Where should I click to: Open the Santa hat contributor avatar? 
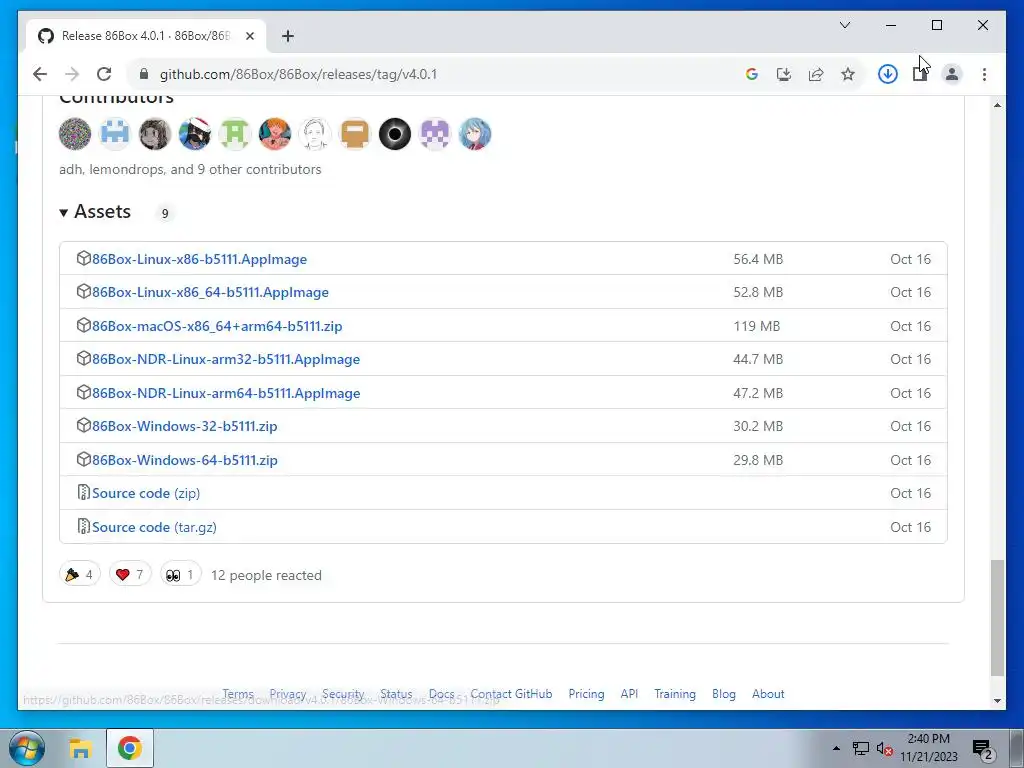[195, 134]
